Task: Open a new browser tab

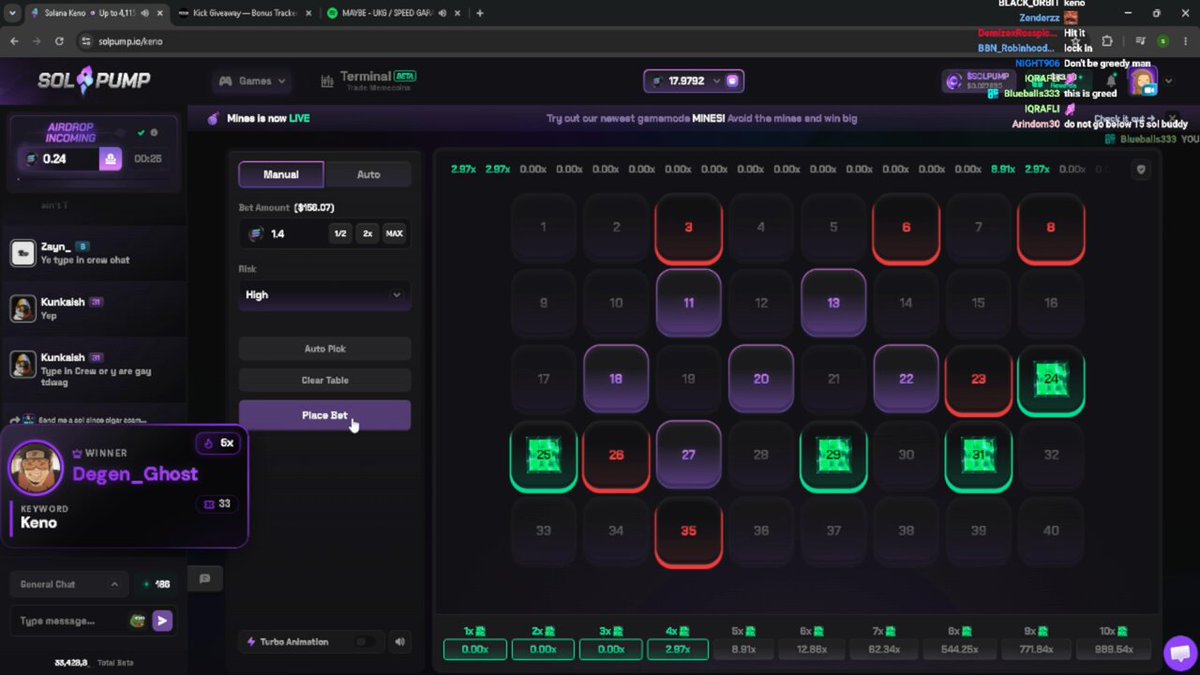Action: 480,13
